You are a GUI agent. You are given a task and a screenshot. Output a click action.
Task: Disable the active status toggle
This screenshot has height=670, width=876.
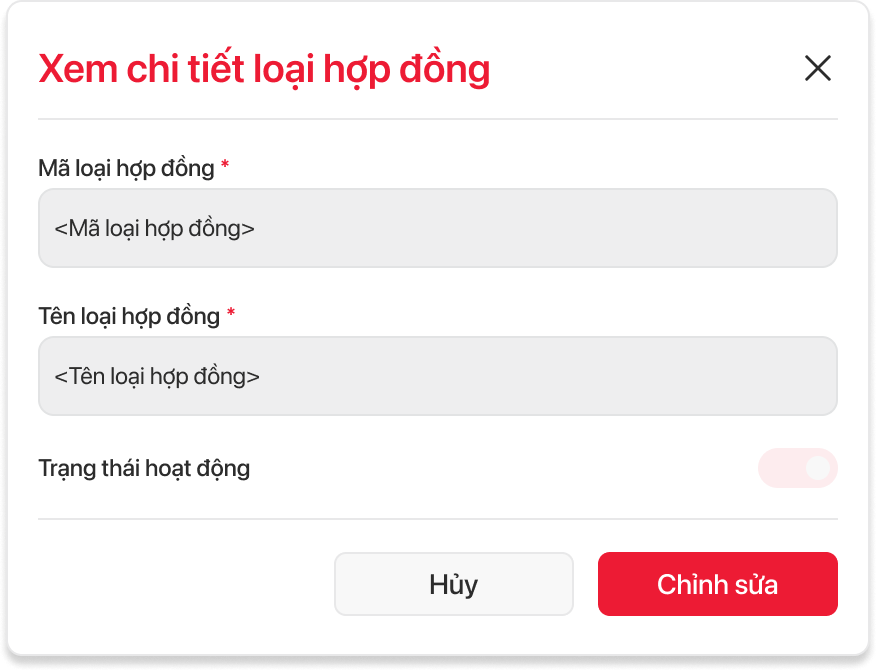tap(797, 468)
